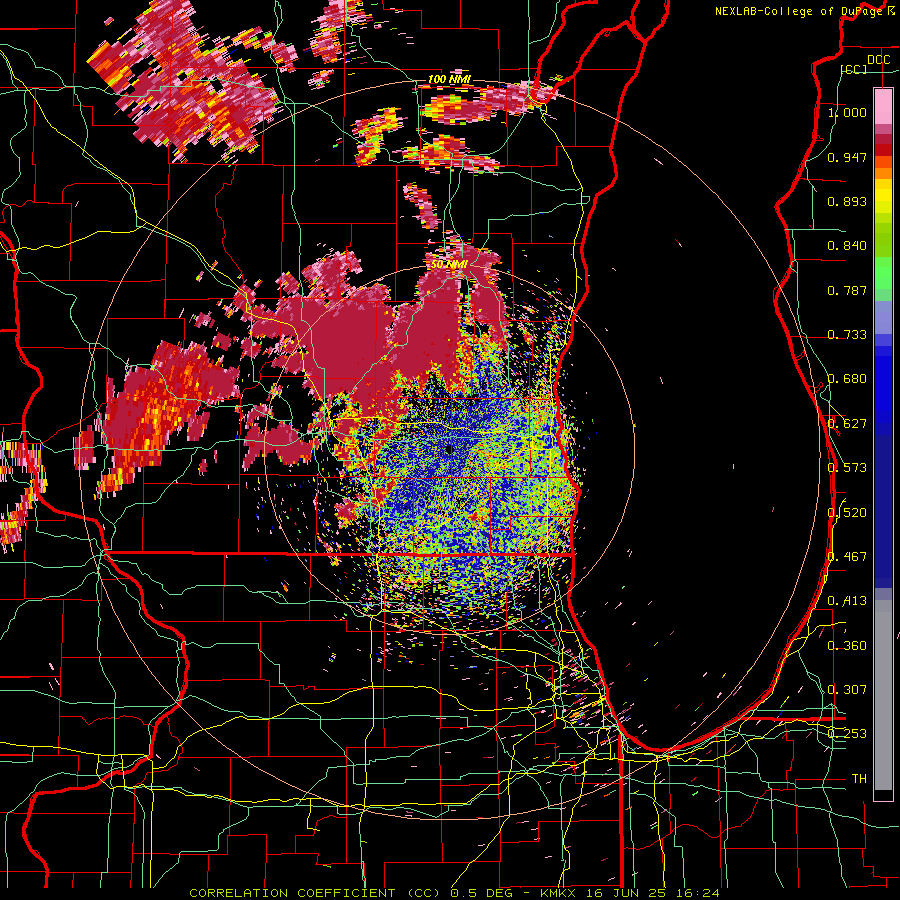This screenshot has width=900, height=900.
Task: Click the 0.733 scale value
Action: 847,335
